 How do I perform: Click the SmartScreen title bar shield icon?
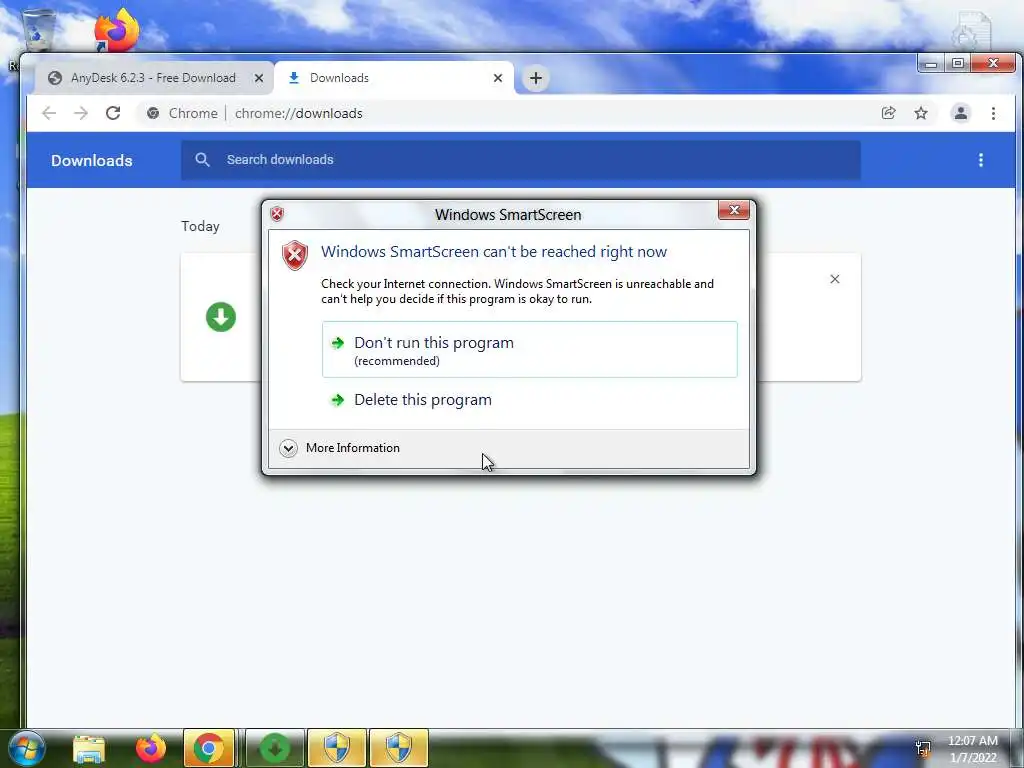[277, 214]
